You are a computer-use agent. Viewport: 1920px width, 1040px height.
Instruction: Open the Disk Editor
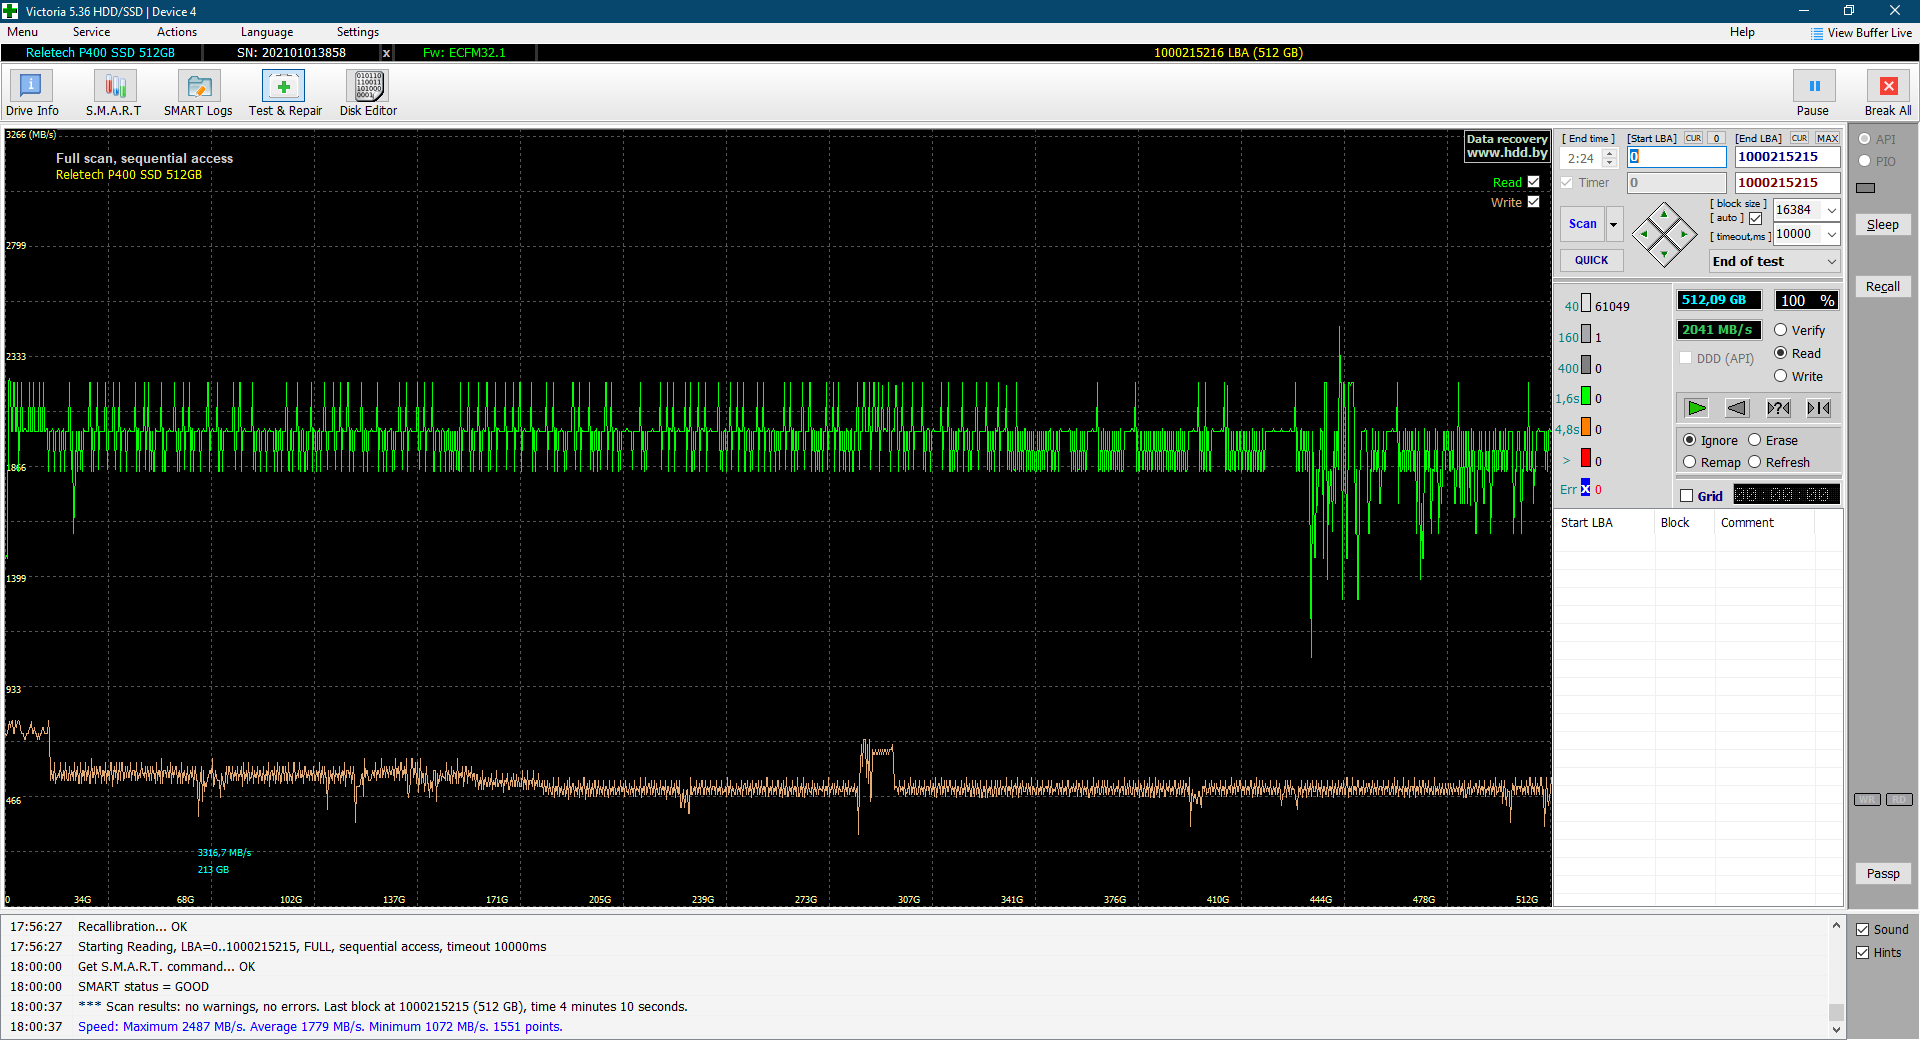pyautogui.click(x=368, y=93)
